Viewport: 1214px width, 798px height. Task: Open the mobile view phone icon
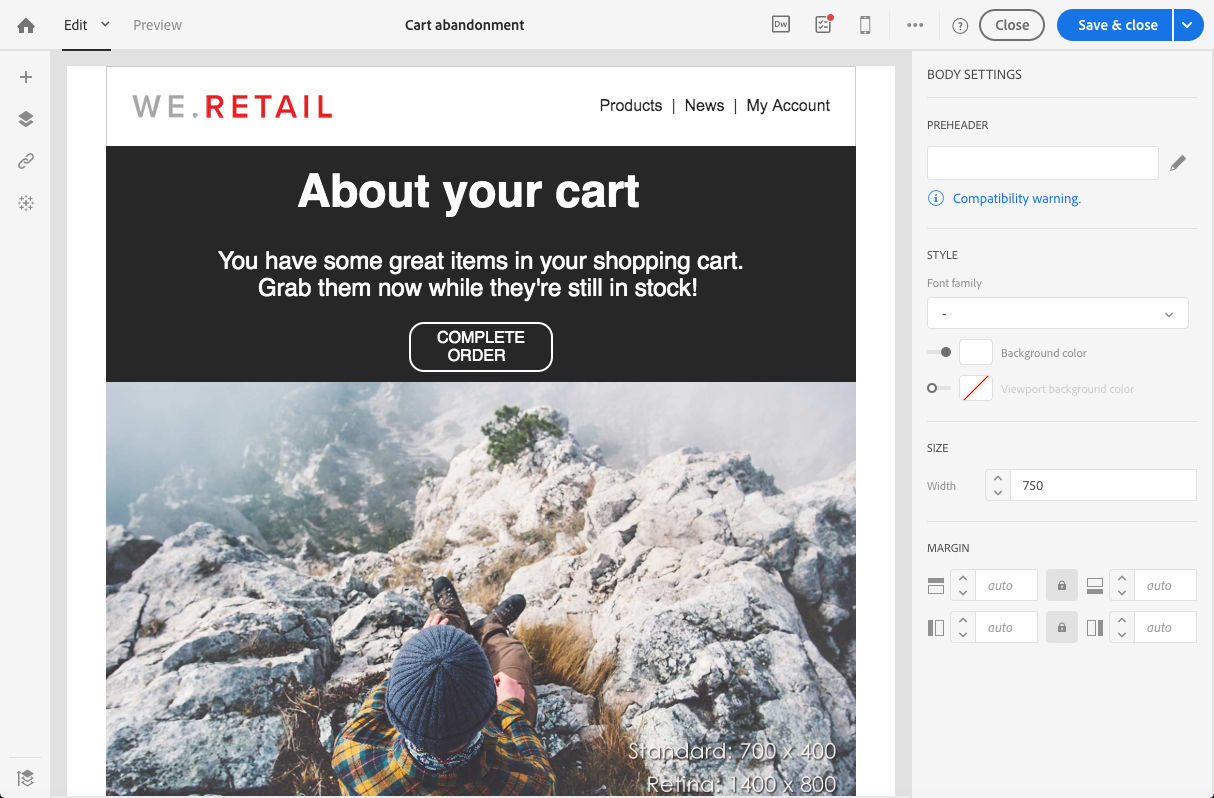(x=865, y=25)
